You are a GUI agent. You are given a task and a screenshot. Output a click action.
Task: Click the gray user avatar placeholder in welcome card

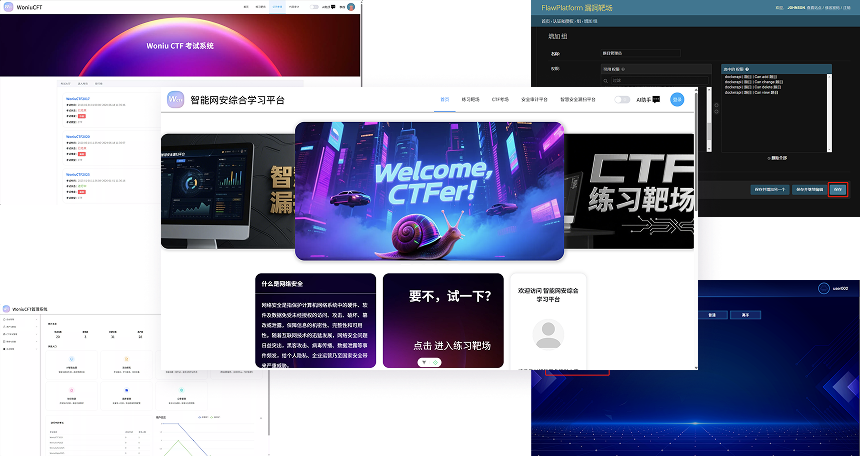548,334
